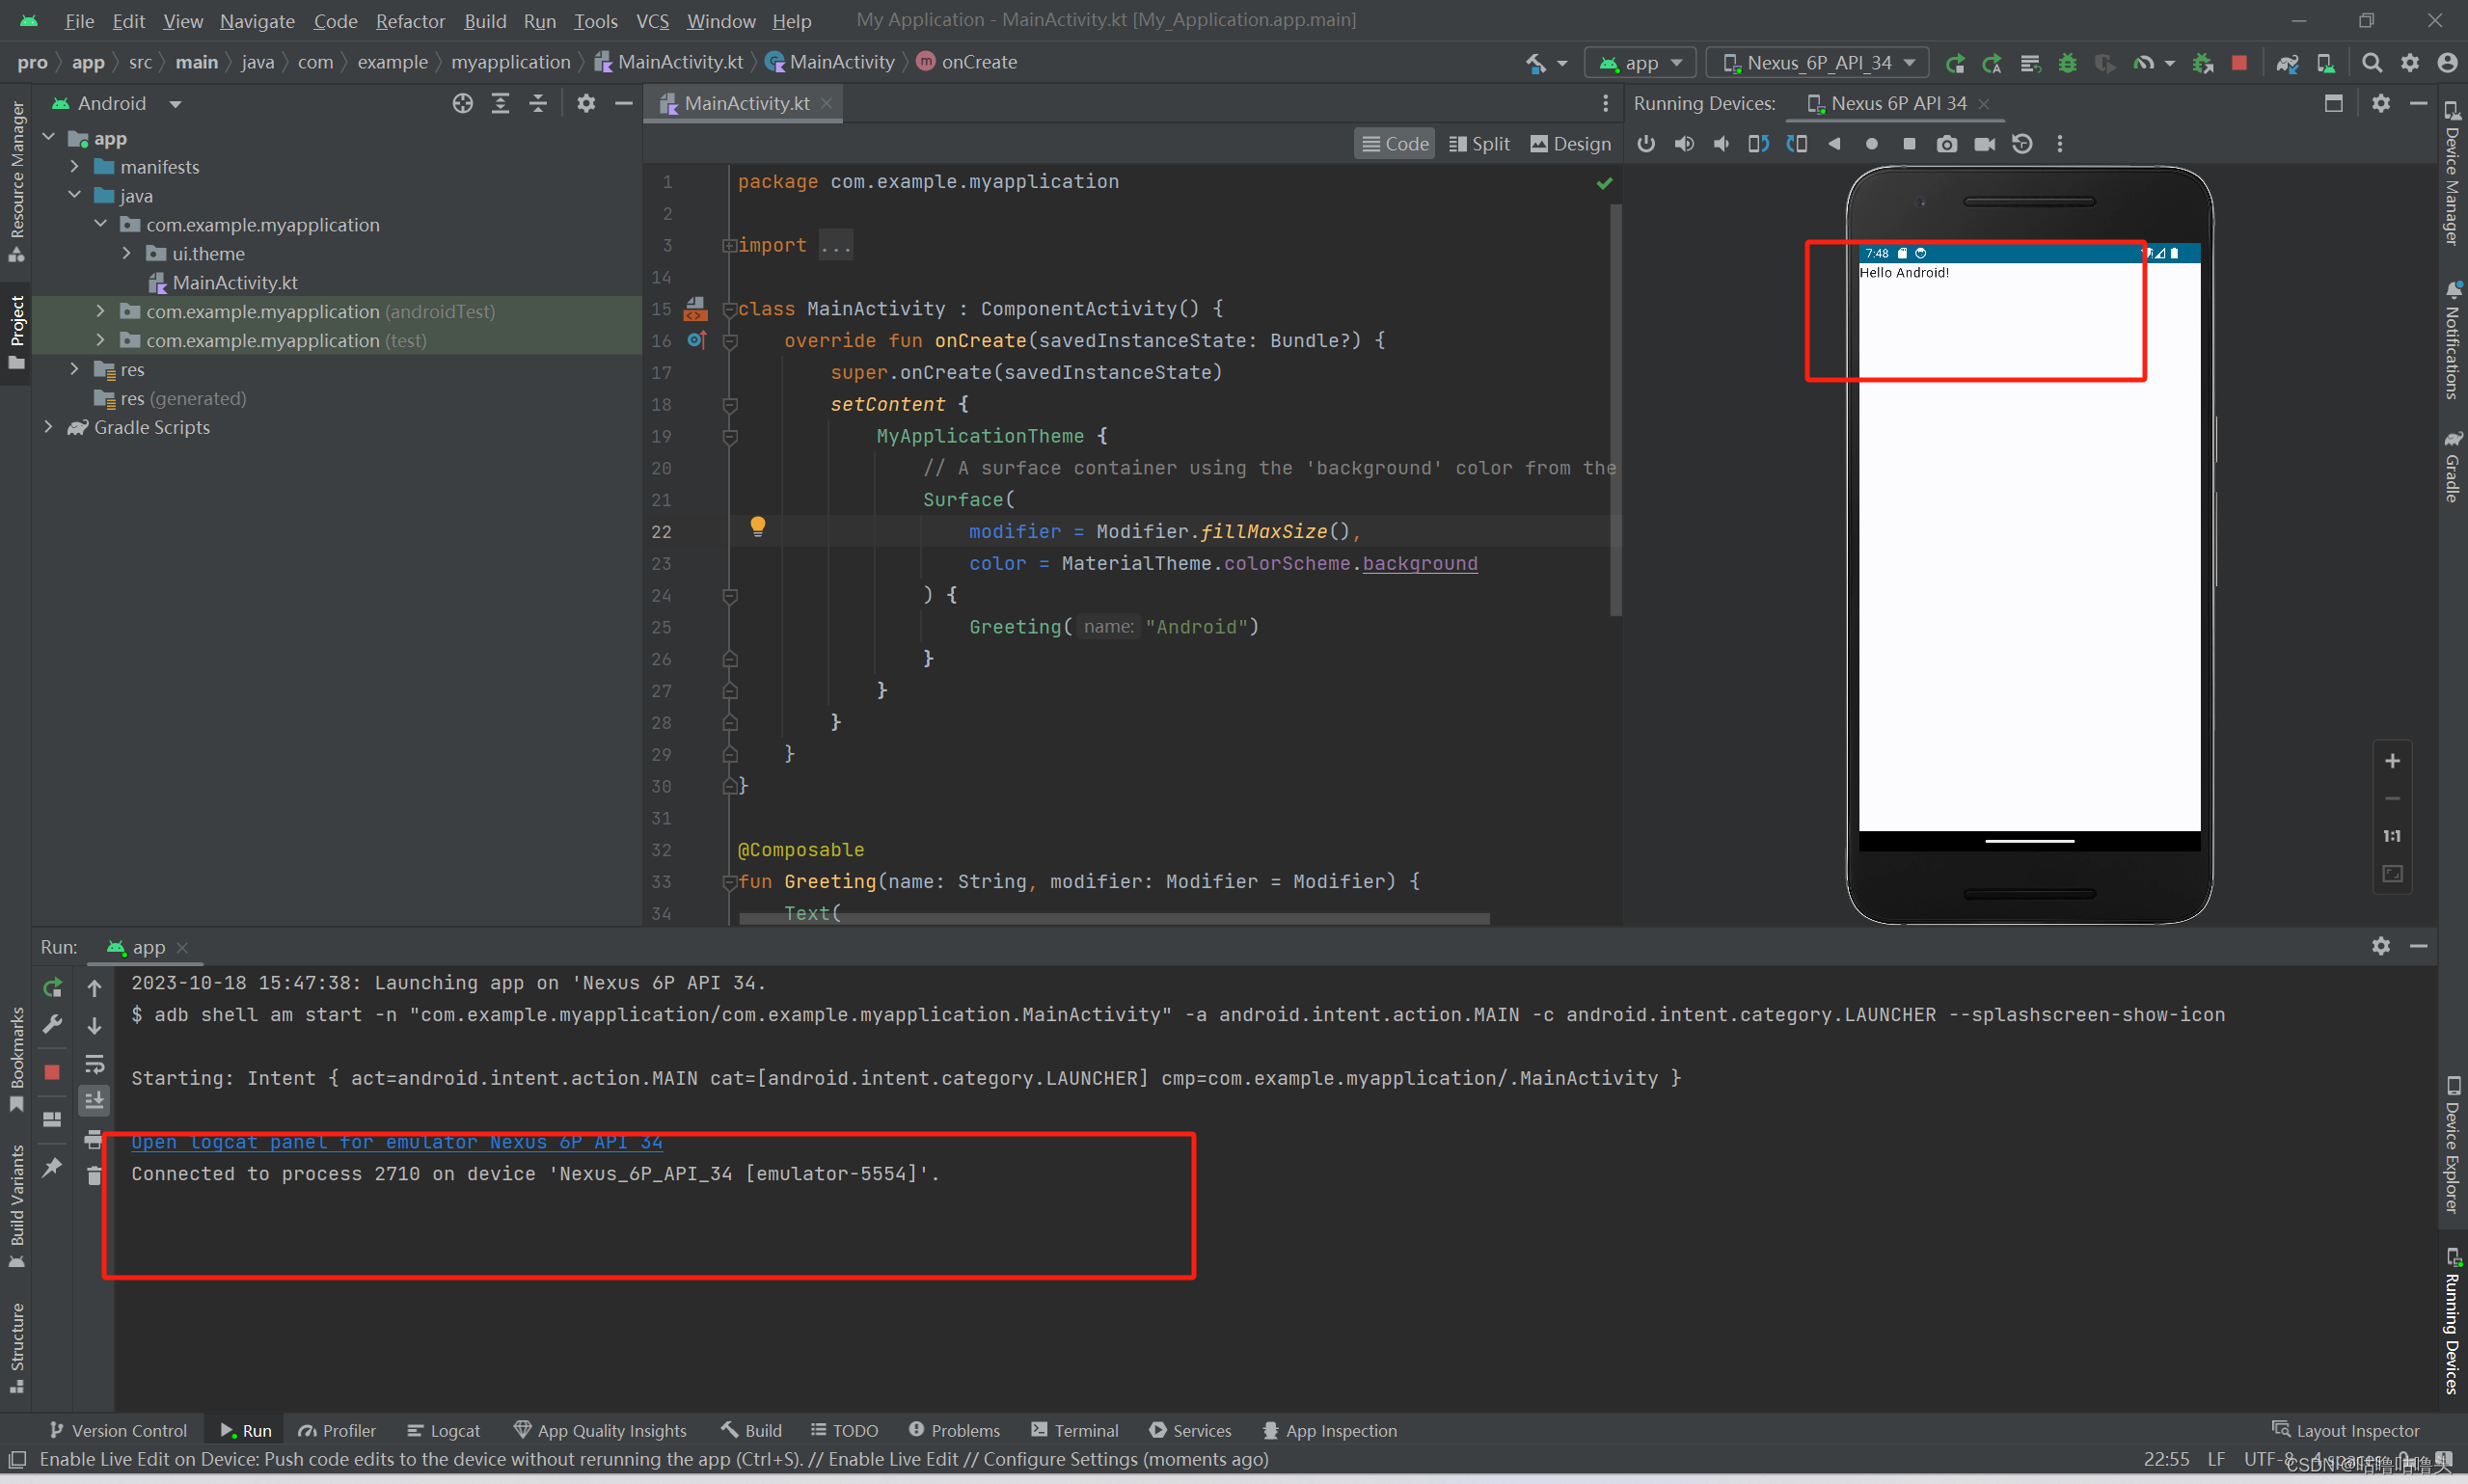
Task: Click the Debug app bug icon
Action: [x=2067, y=63]
